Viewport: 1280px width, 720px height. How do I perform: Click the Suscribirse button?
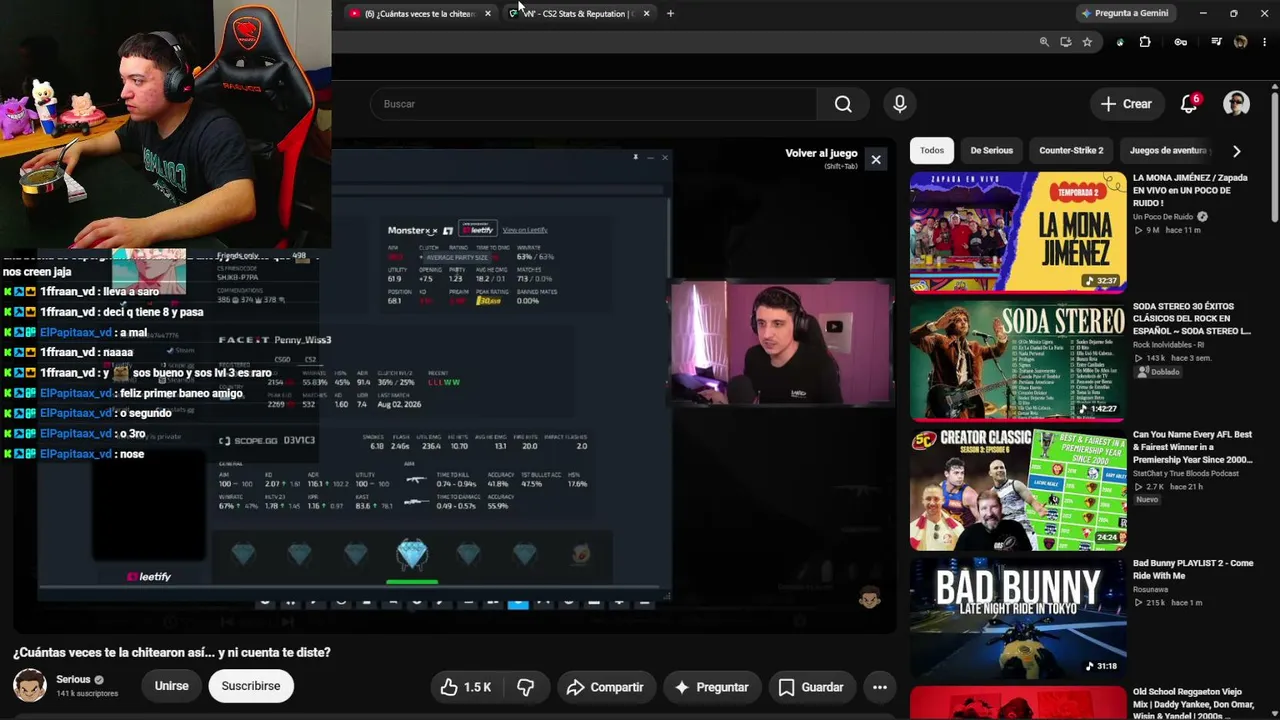coord(250,686)
